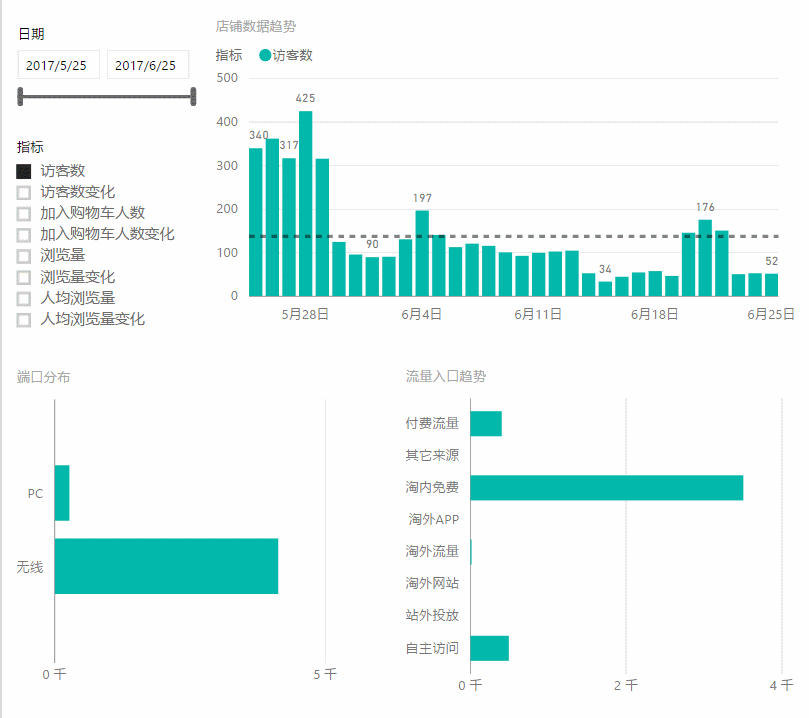
Task: Click the 店铺数据趋势 chart title
Action: tap(256, 26)
